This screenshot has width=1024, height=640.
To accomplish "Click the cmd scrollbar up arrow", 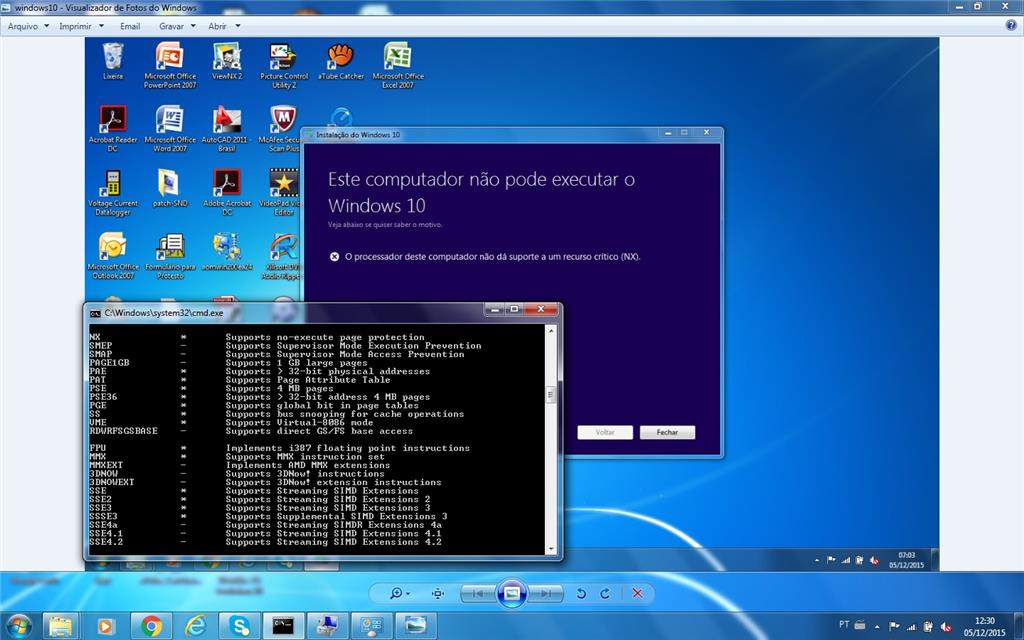I will [x=551, y=331].
